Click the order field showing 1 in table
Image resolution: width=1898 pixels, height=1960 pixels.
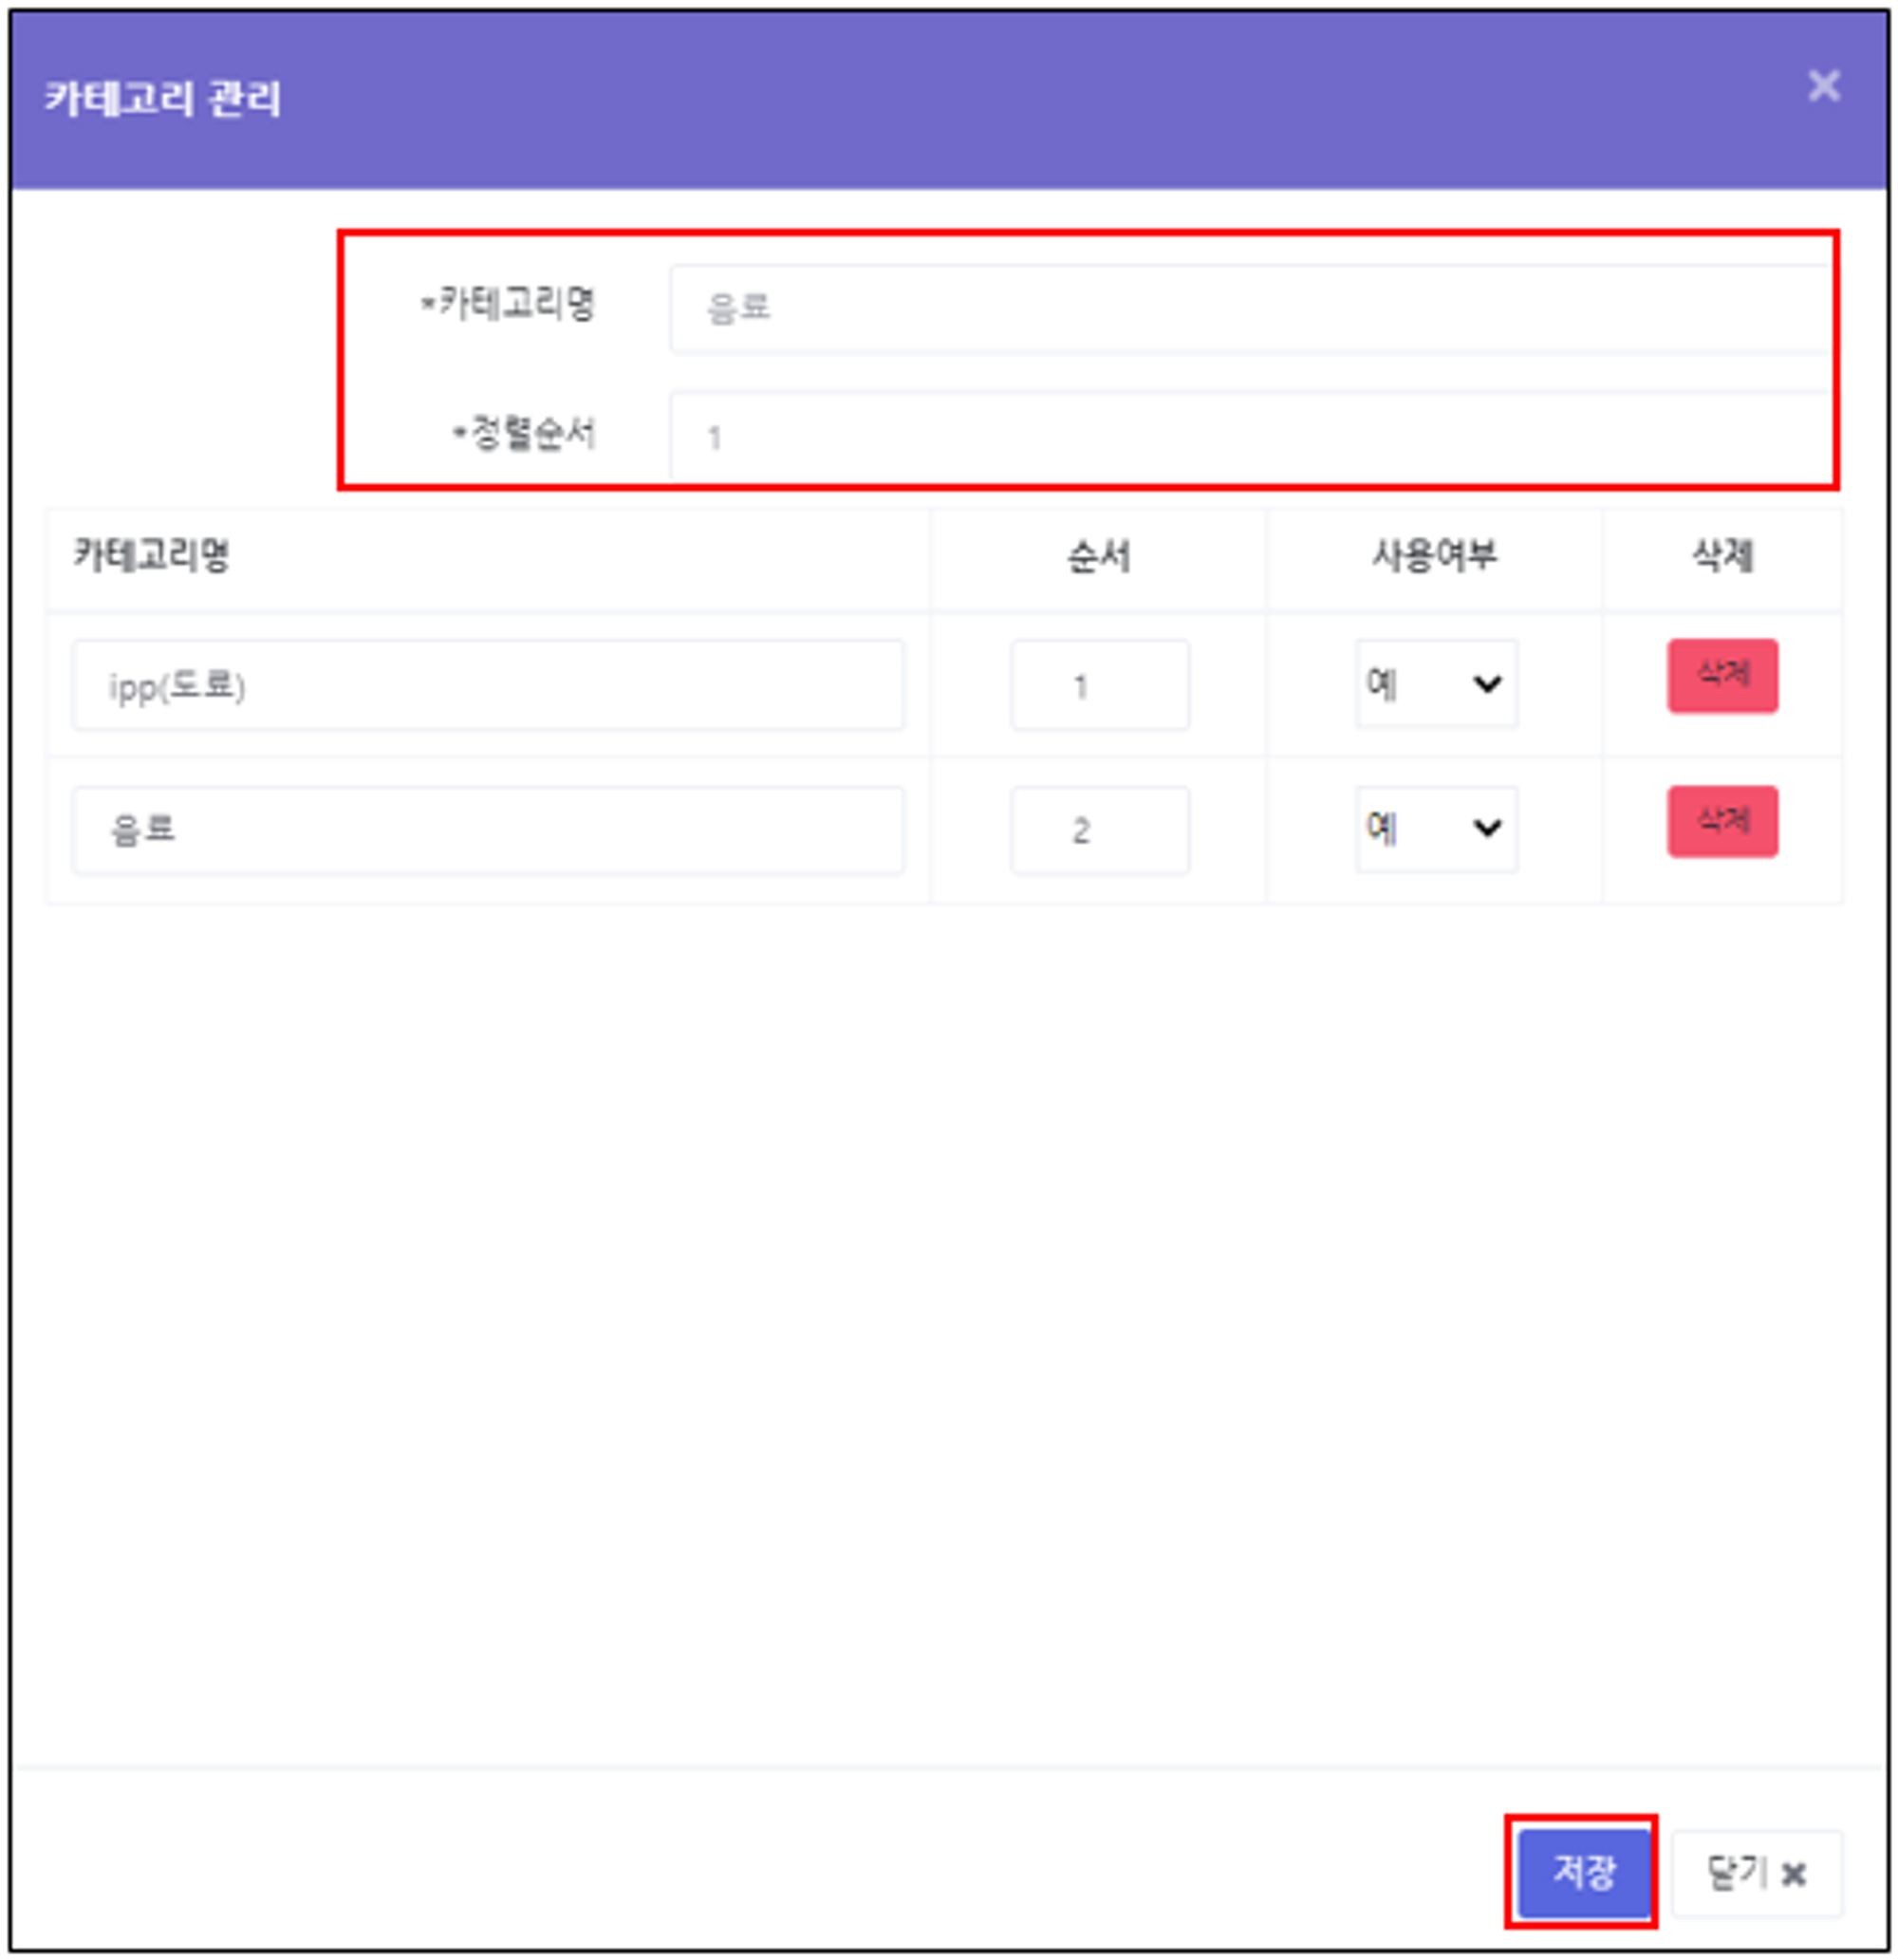point(1099,685)
